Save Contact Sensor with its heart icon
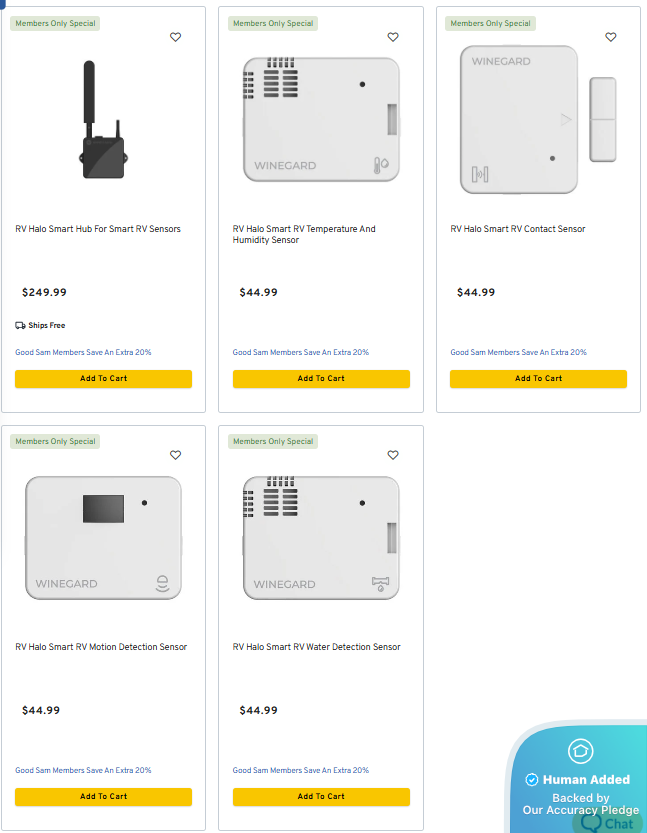 pos(611,37)
